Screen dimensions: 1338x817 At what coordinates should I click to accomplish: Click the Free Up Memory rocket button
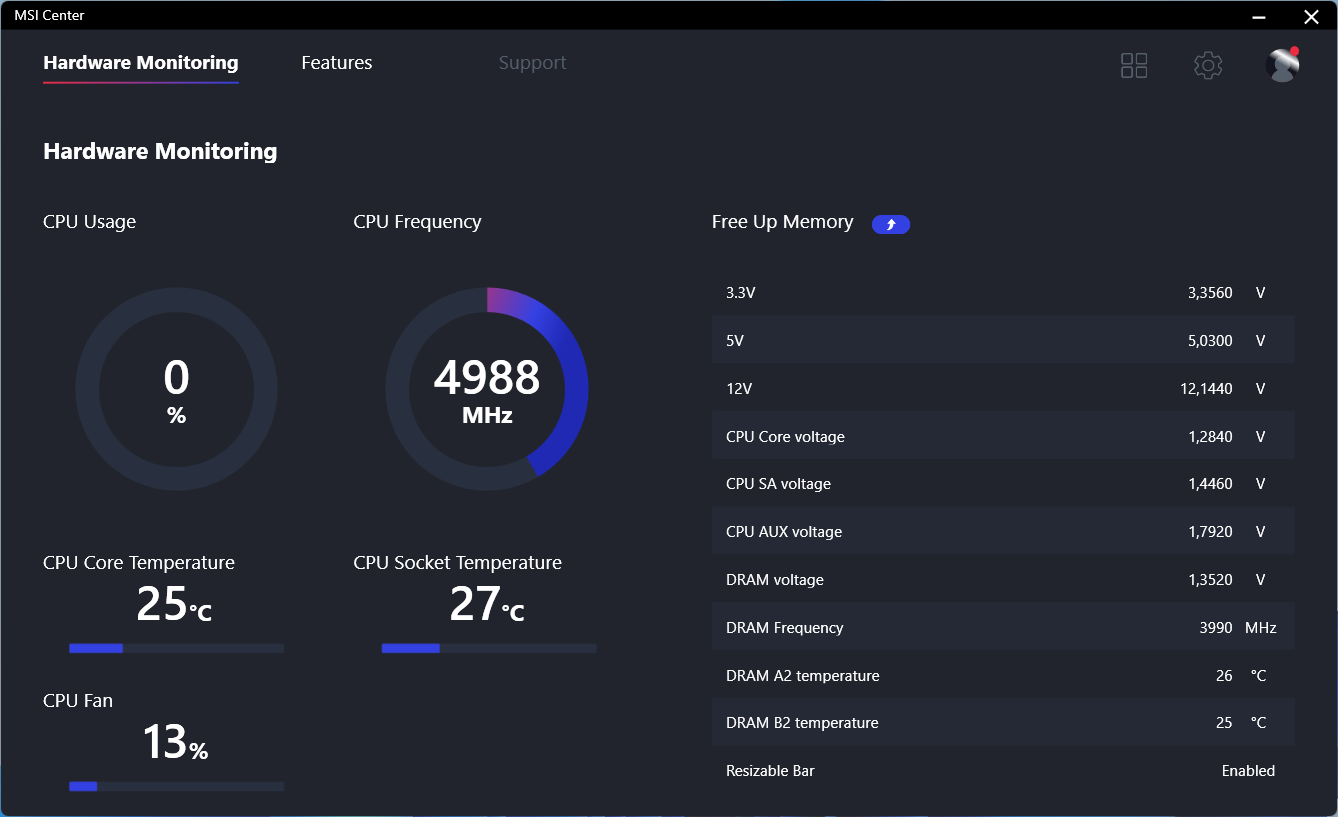click(891, 224)
